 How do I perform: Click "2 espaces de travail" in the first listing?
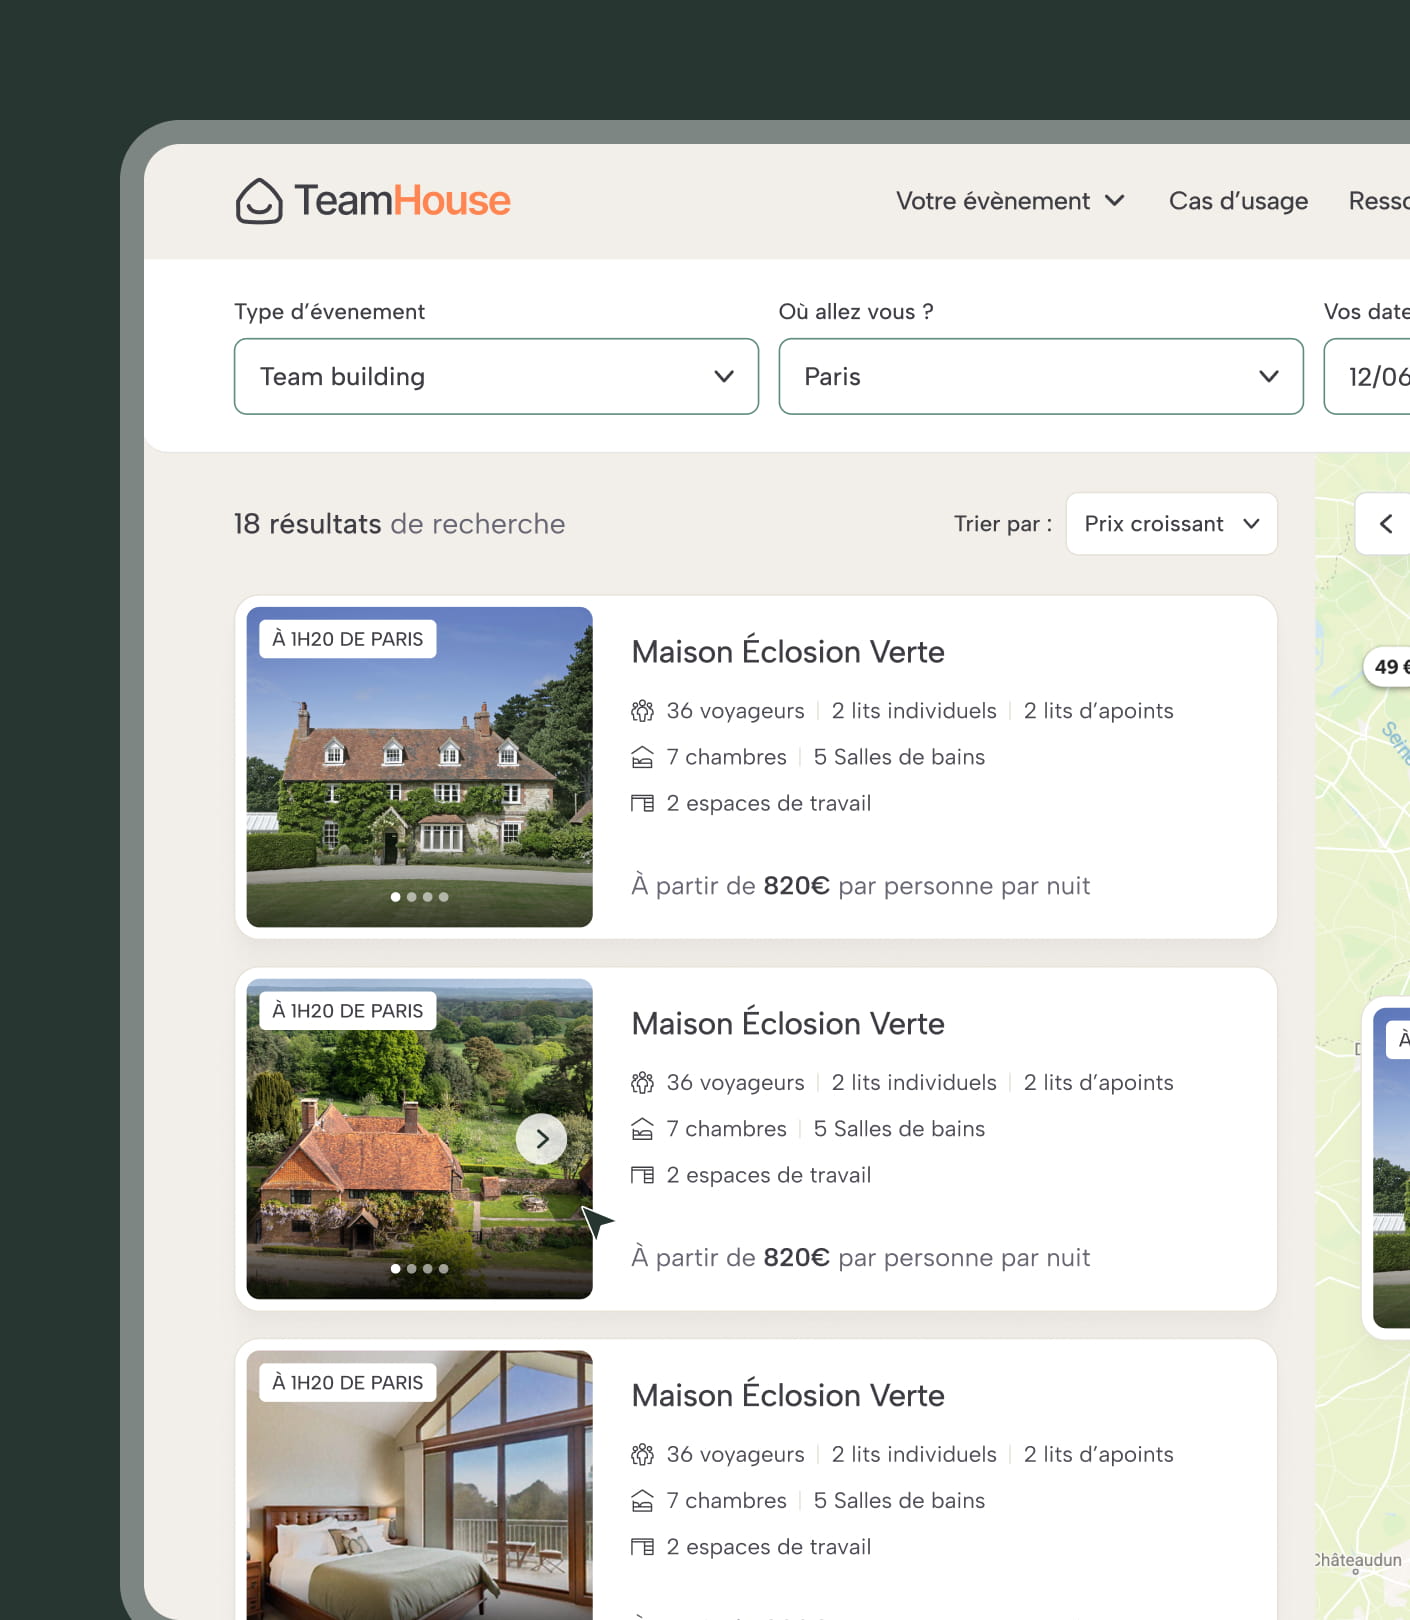tap(769, 803)
